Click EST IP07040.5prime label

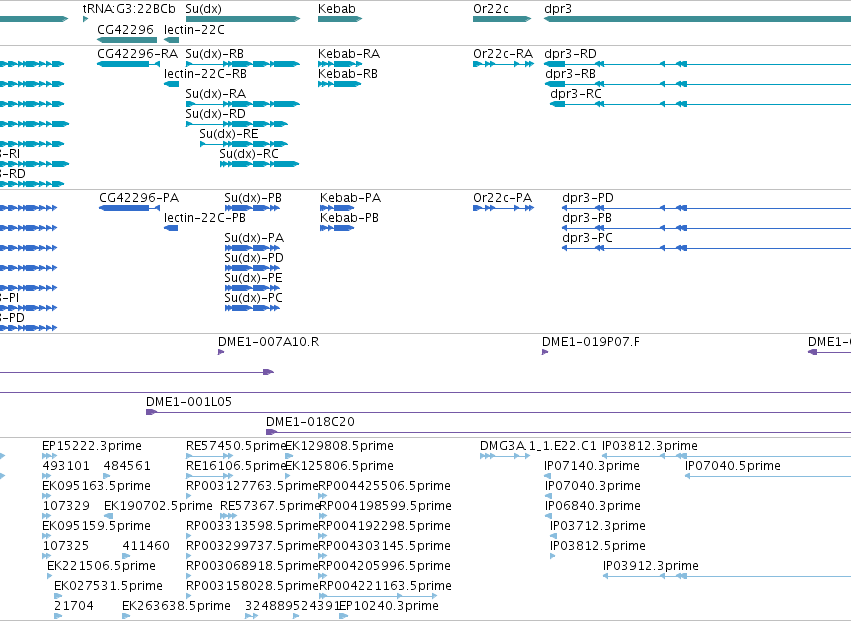point(733,466)
